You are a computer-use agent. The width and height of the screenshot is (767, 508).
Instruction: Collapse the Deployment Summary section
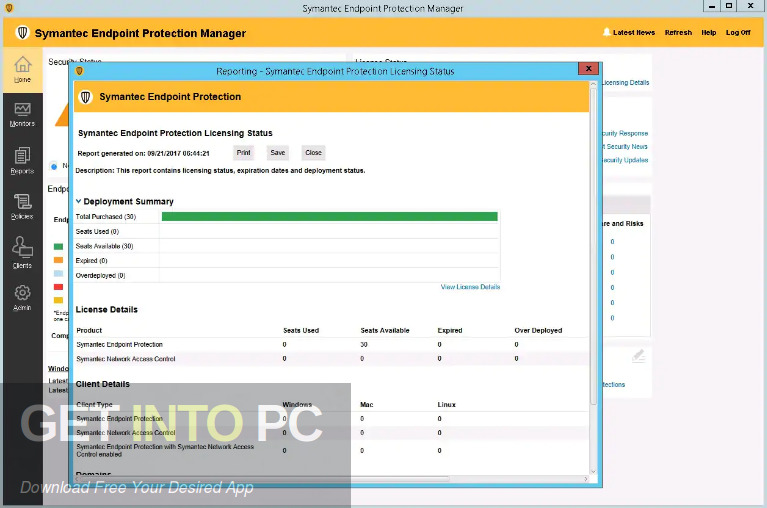78,201
